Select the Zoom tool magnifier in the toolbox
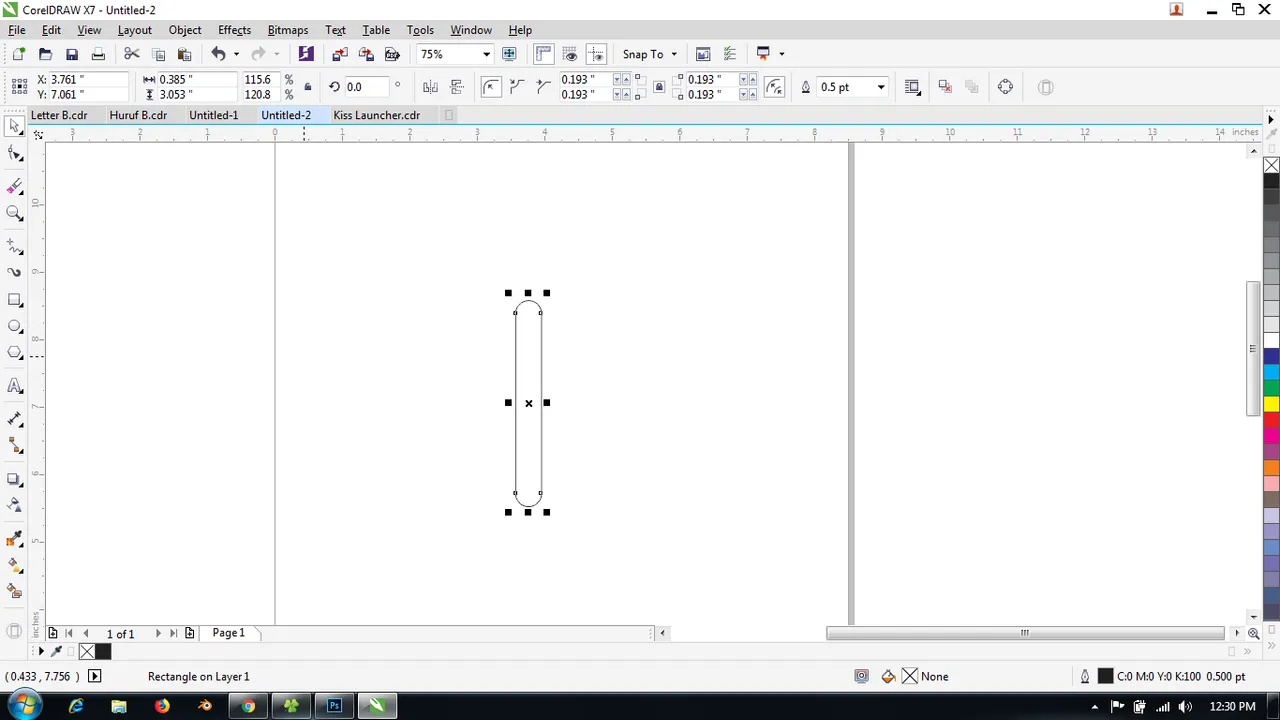Viewport: 1280px width, 720px height. click(15, 213)
